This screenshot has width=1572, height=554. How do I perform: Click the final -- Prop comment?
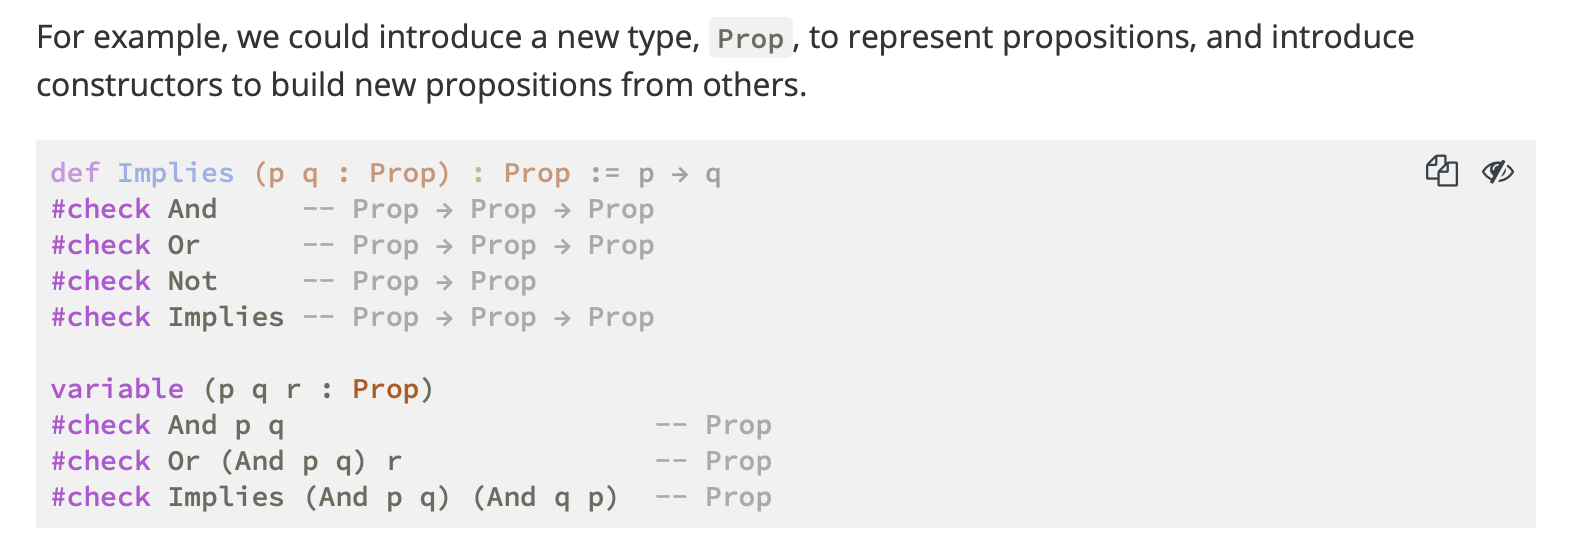click(x=714, y=497)
